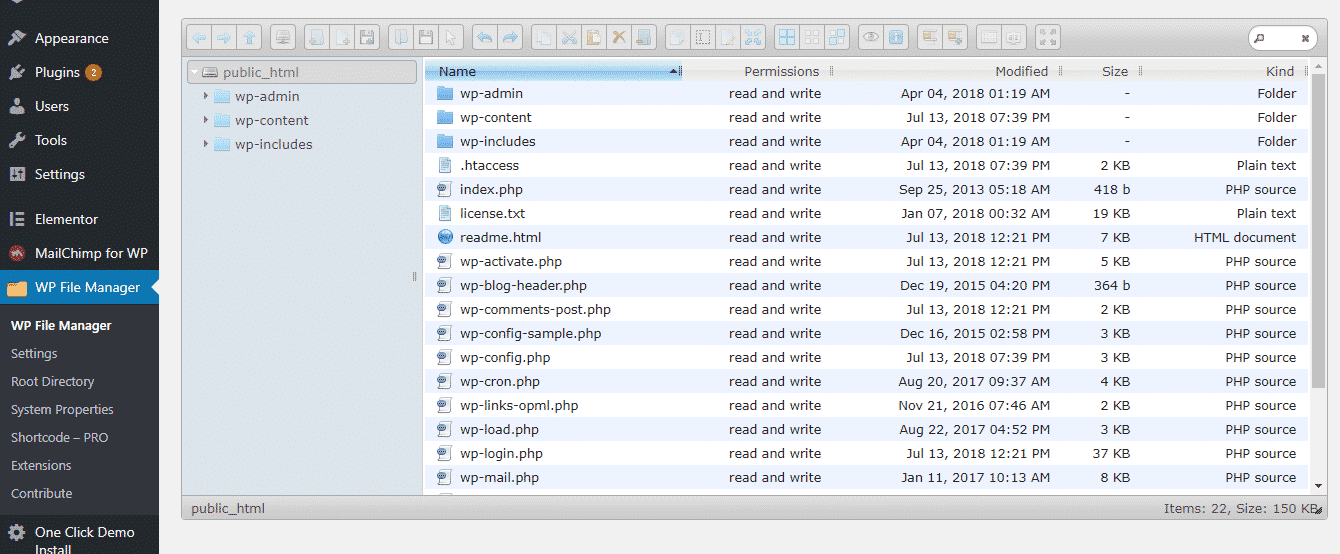Select the index.php file row
Viewport: 1340px width, 554px height.
[x=867, y=189]
